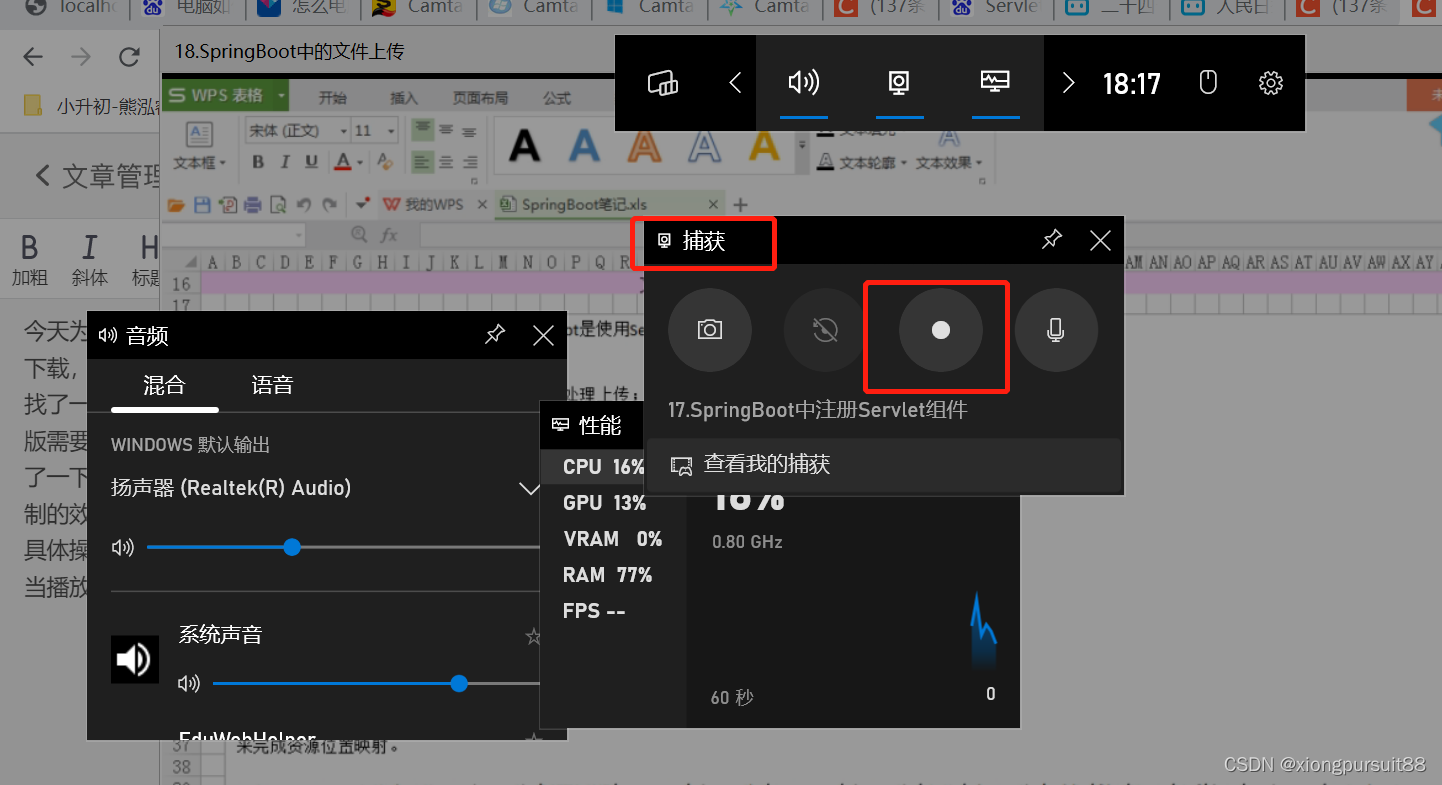Select the yellow WordArt A style
The width and height of the screenshot is (1442, 785).
click(765, 146)
